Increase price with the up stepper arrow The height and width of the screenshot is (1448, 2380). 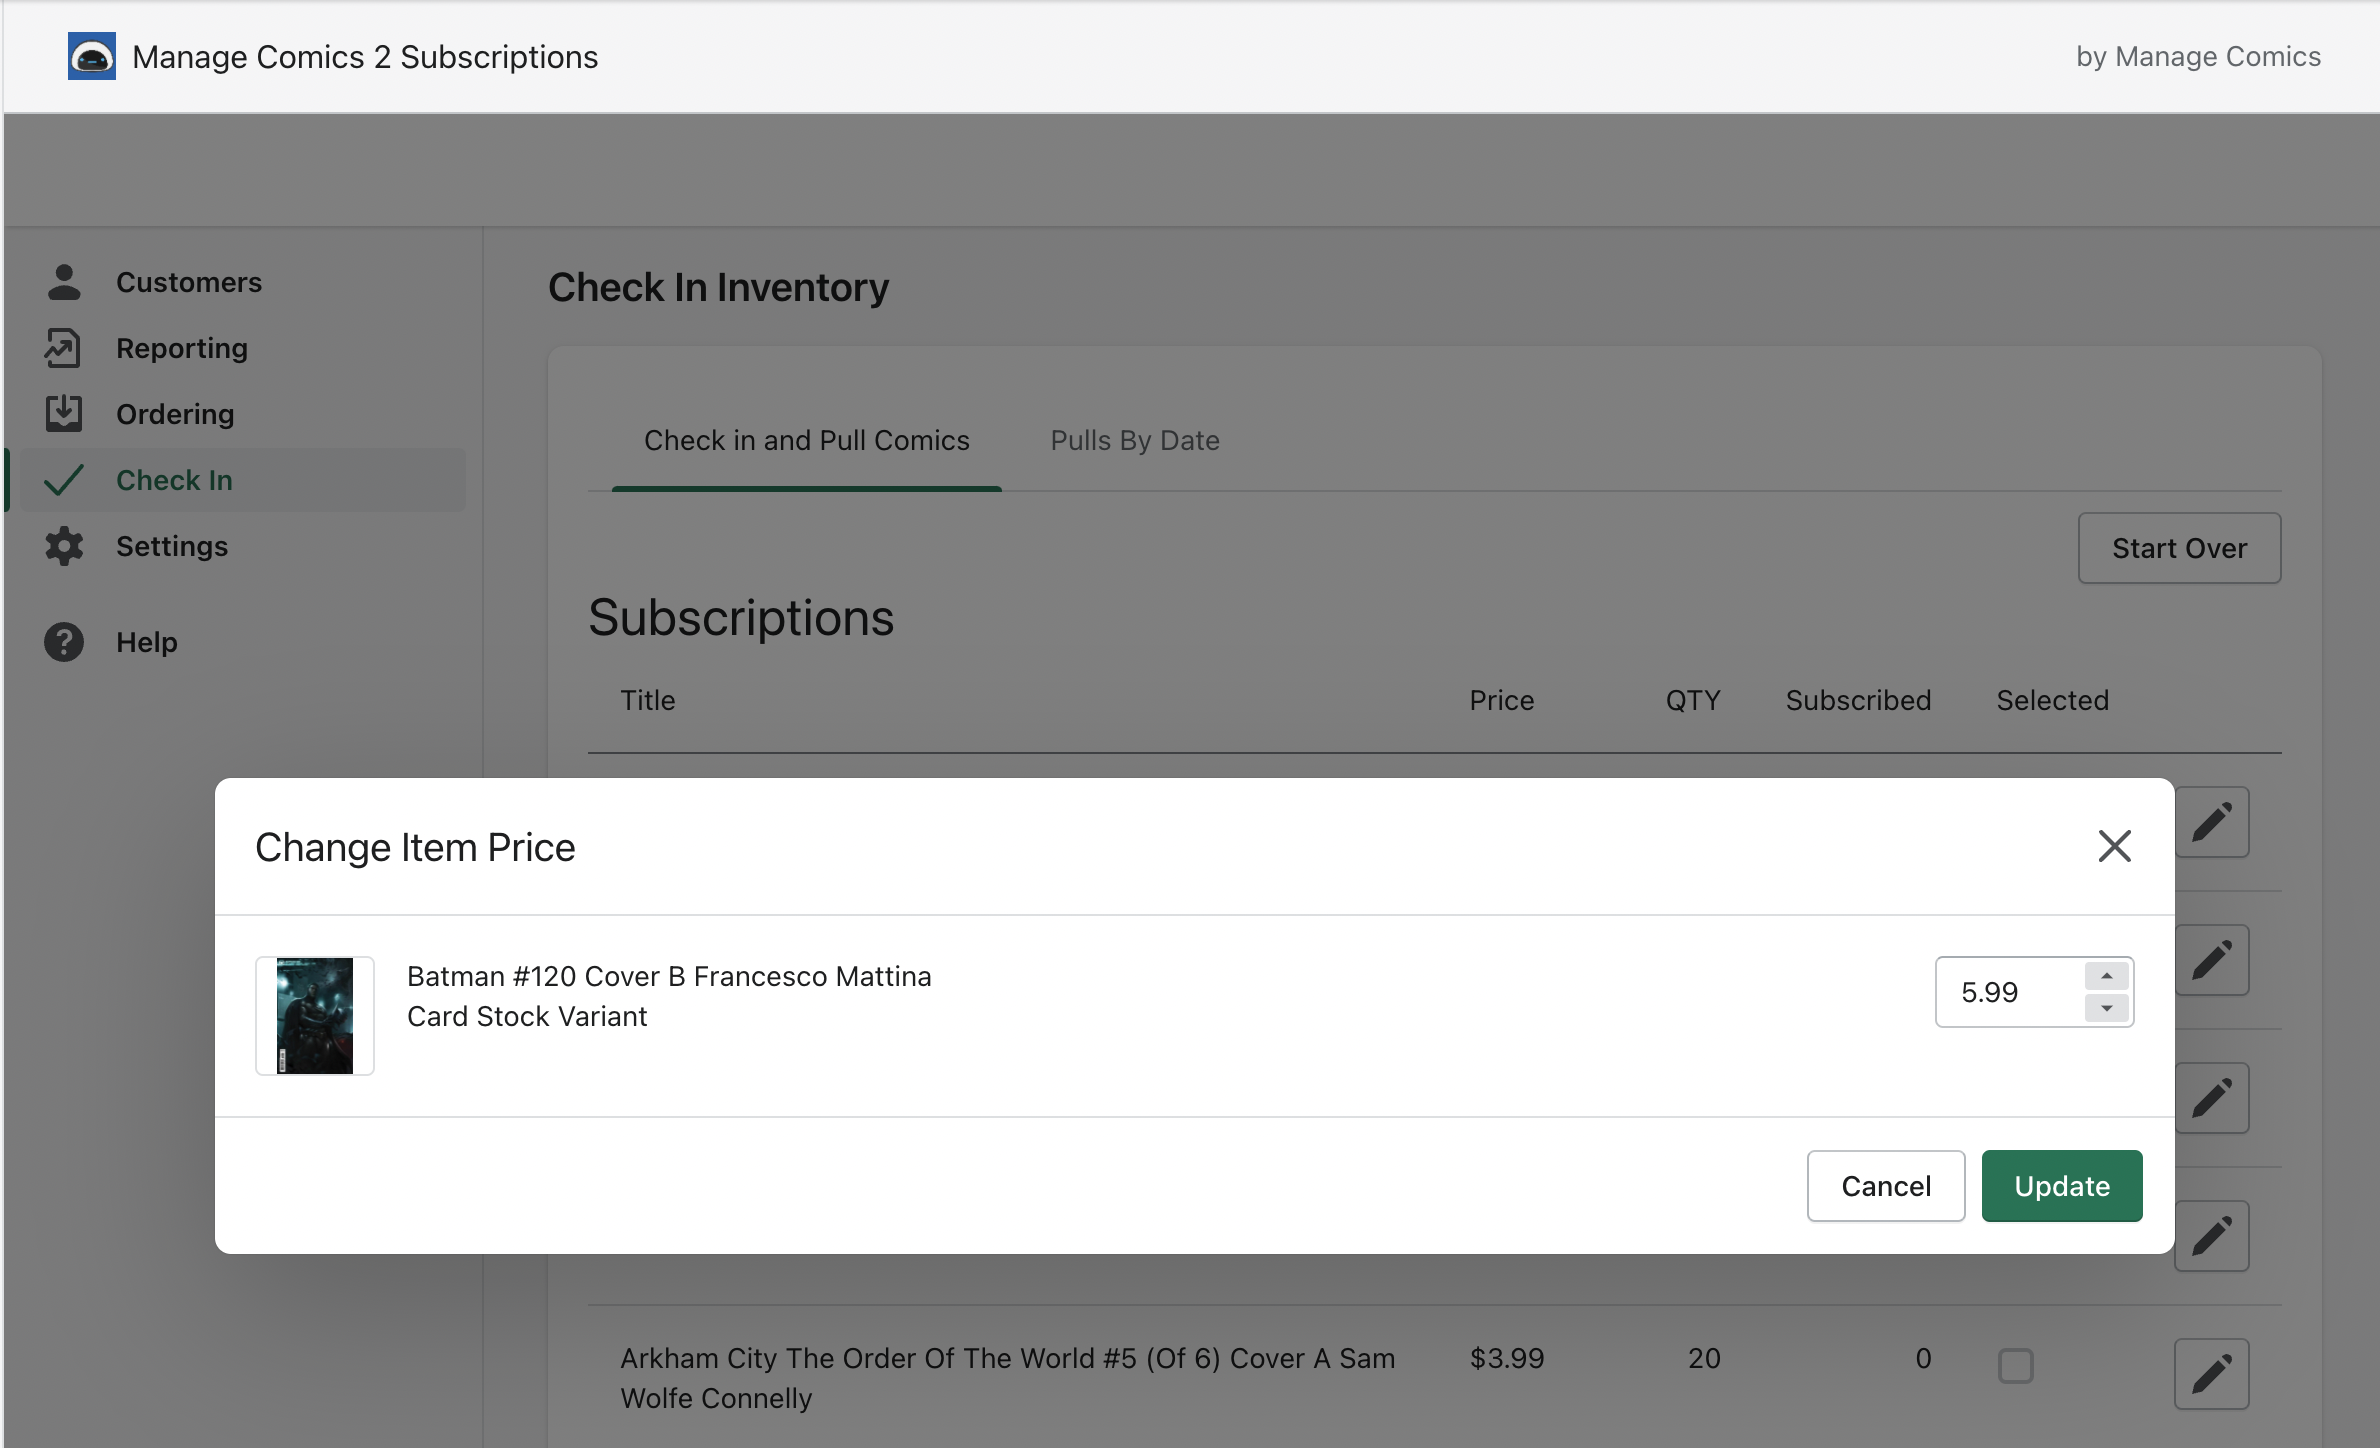2106,976
